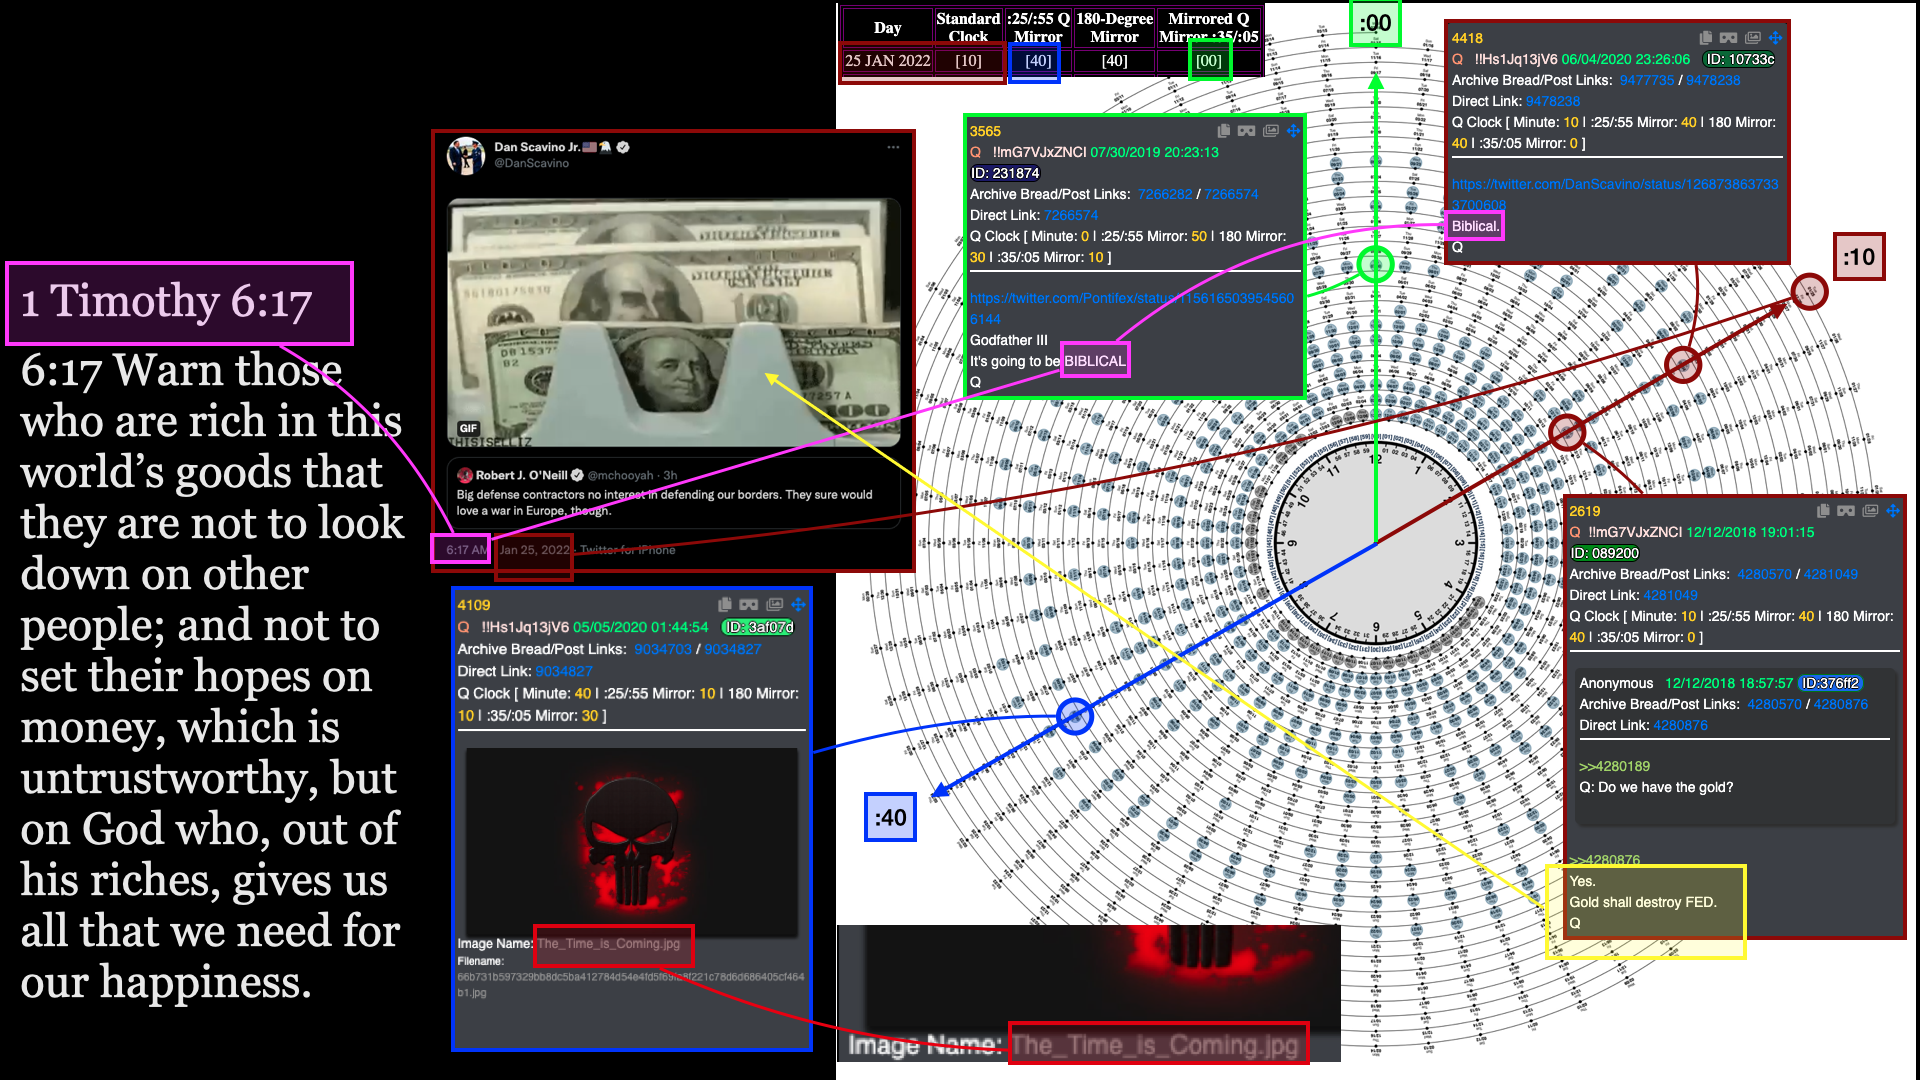Screen dimensions: 1920x1080
Task: Click the ID: 10733c badge in post 4418
Action: [1740, 59]
